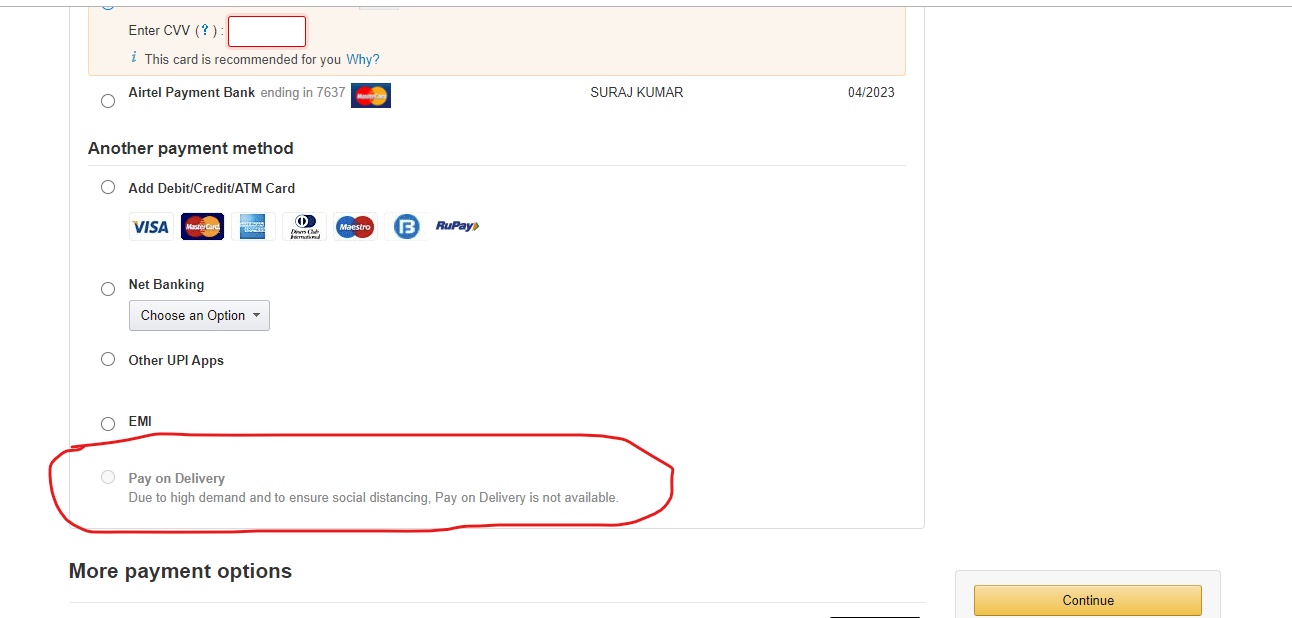Click the Airtel Payment Bank MasterCard icon
This screenshot has width=1292, height=618.
pyautogui.click(x=371, y=95)
